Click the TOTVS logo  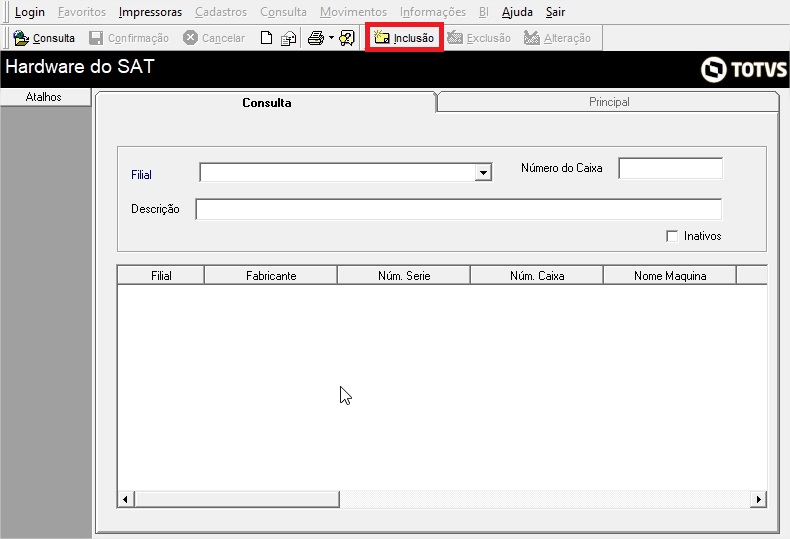point(744,70)
